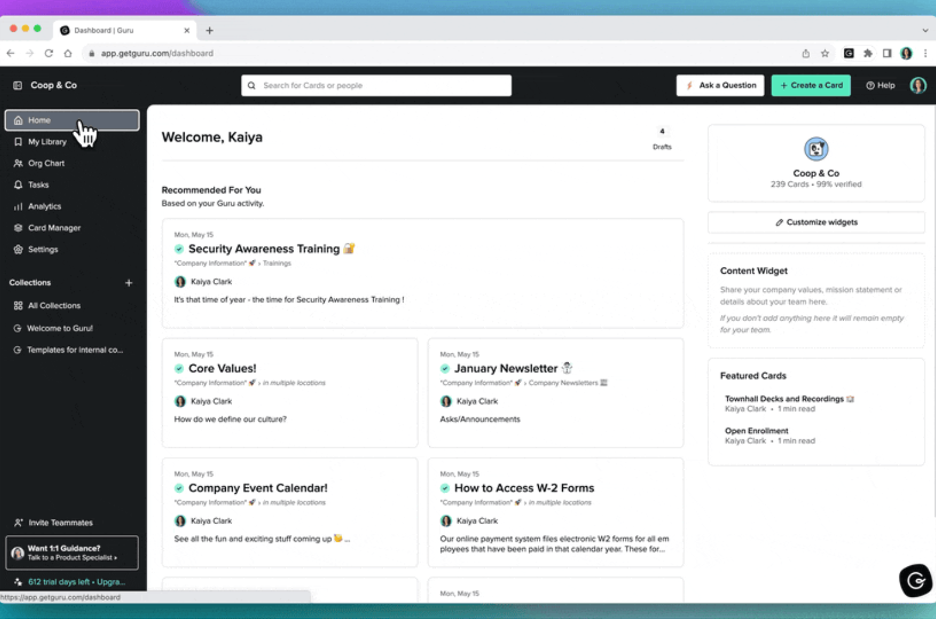
Task: Open the 4 Drafts counter
Action: [661, 139]
